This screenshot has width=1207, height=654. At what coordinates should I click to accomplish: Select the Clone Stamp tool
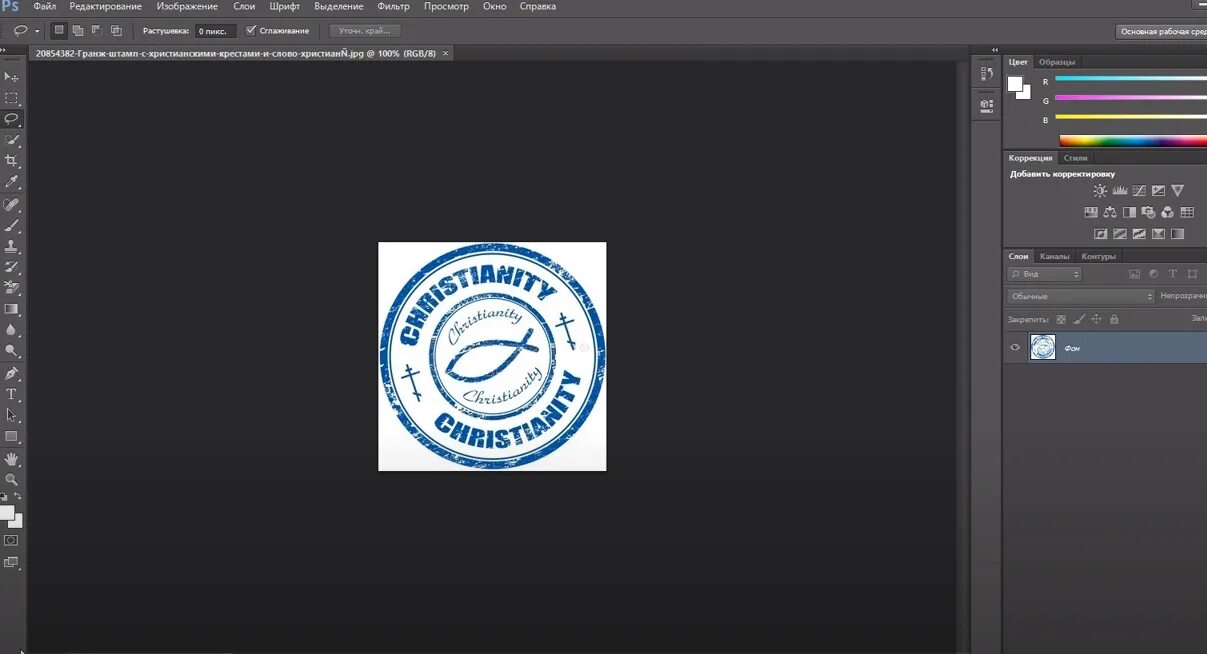pos(12,246)
